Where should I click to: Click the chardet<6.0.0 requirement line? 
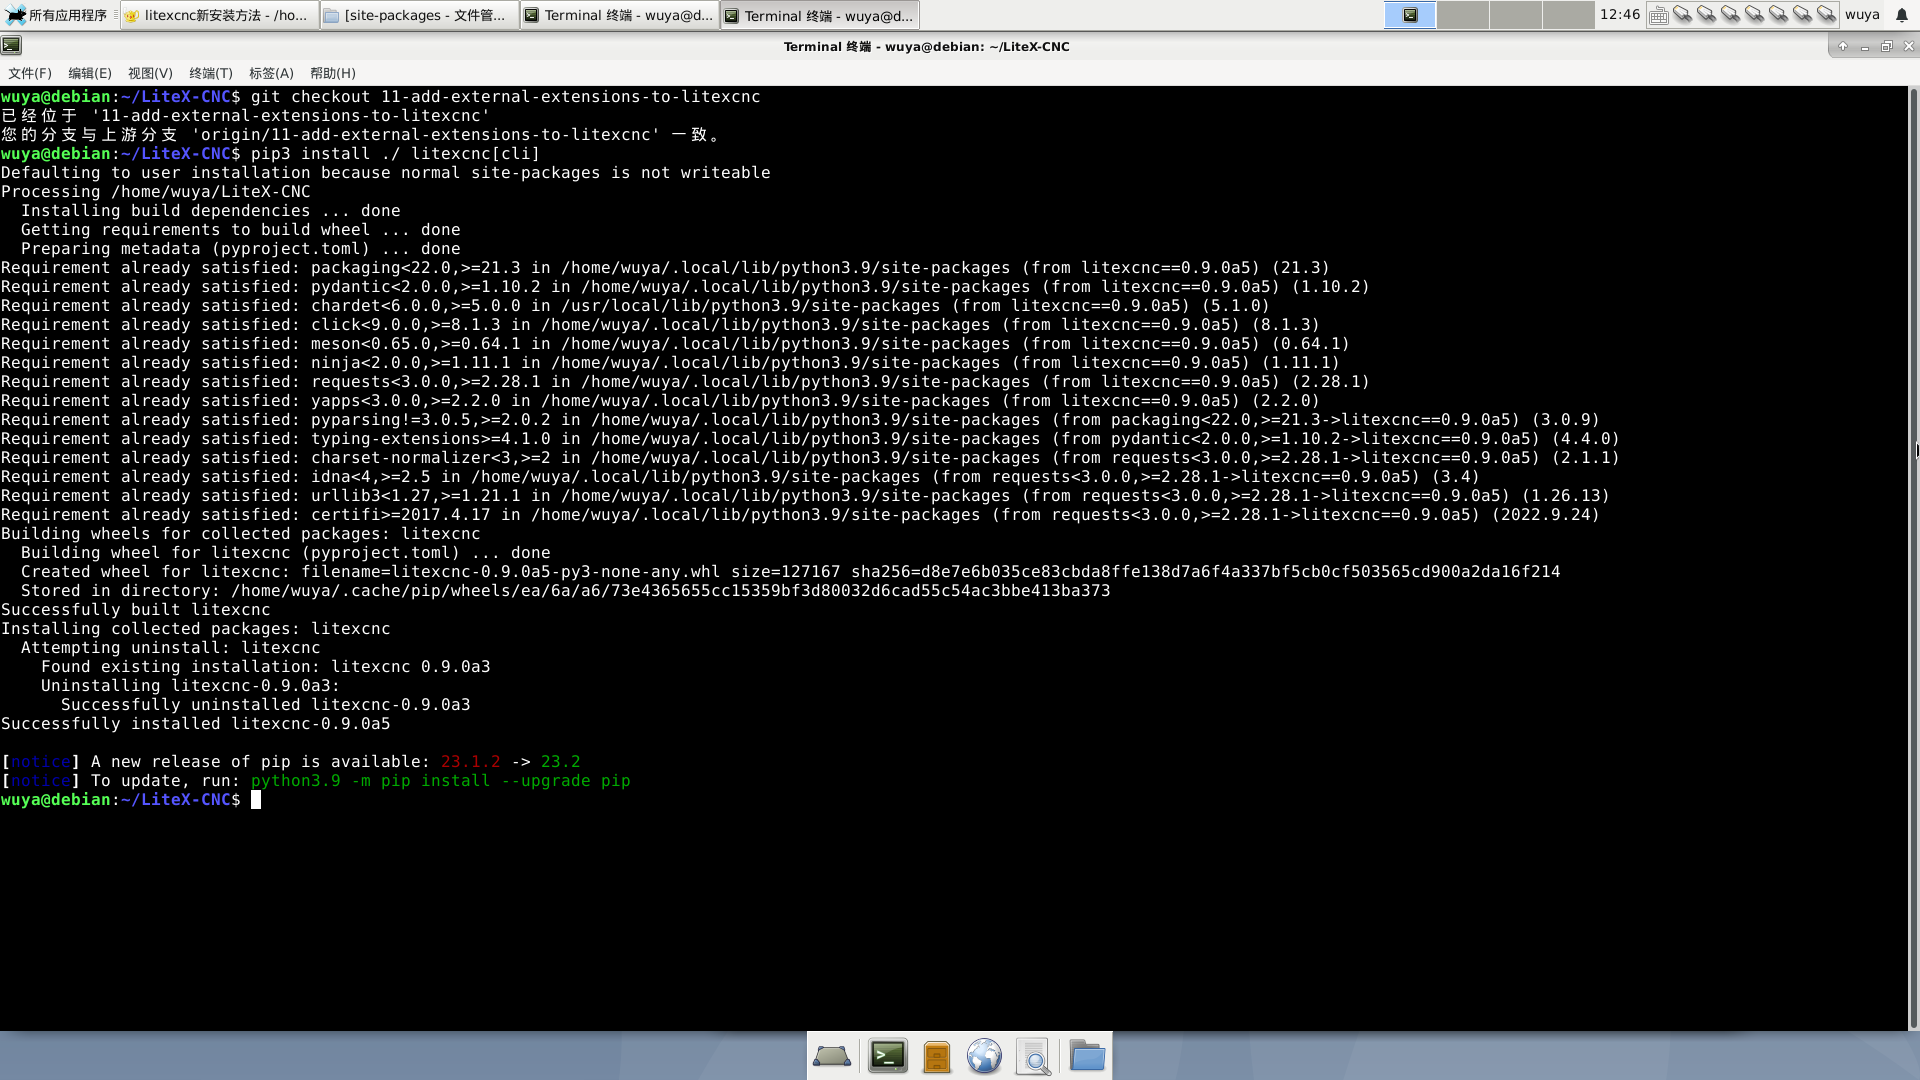pos(635,306)
